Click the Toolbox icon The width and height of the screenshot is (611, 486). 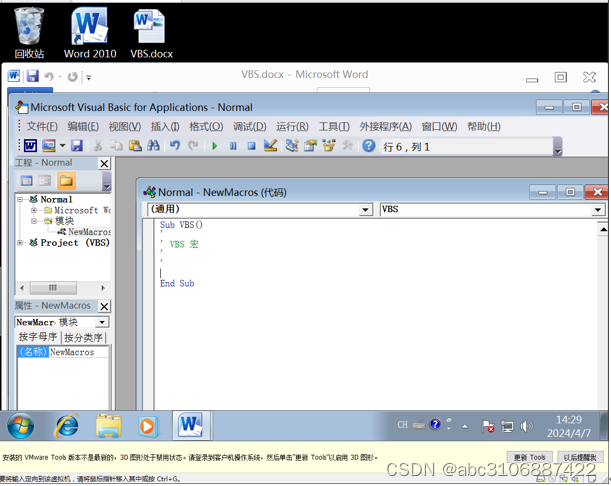tap(347, 146)
